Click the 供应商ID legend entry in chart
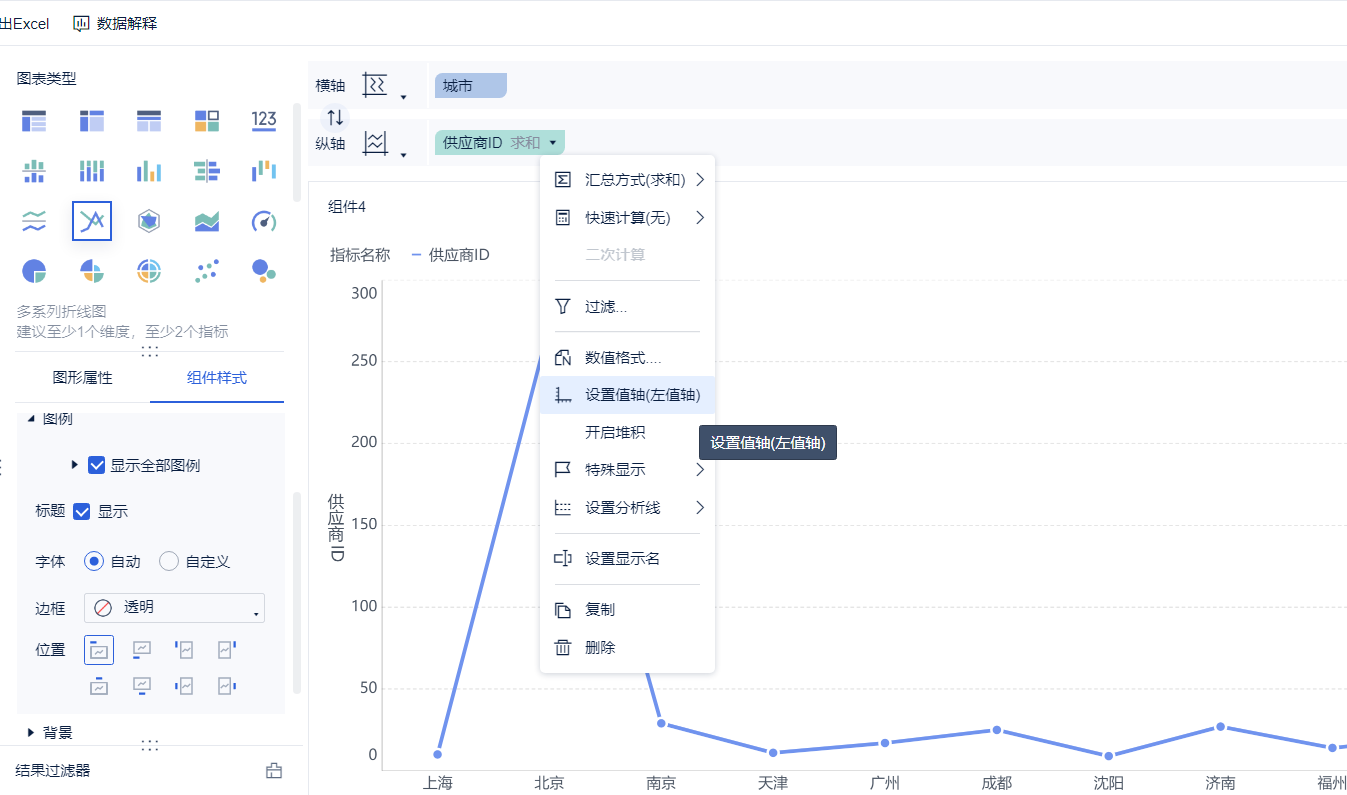Image resolution: width=1347 pixels, height=795 pixels. [x=450, y=255]
